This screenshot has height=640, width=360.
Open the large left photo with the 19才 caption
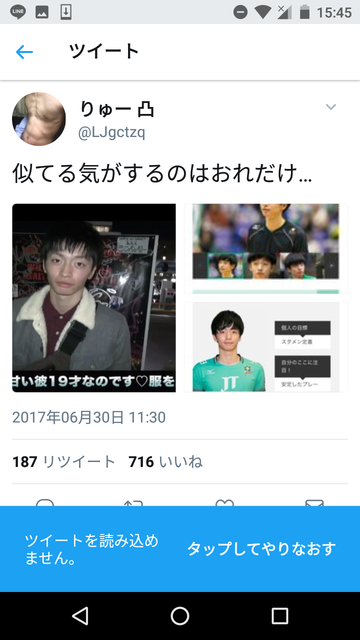click(94, 298)
